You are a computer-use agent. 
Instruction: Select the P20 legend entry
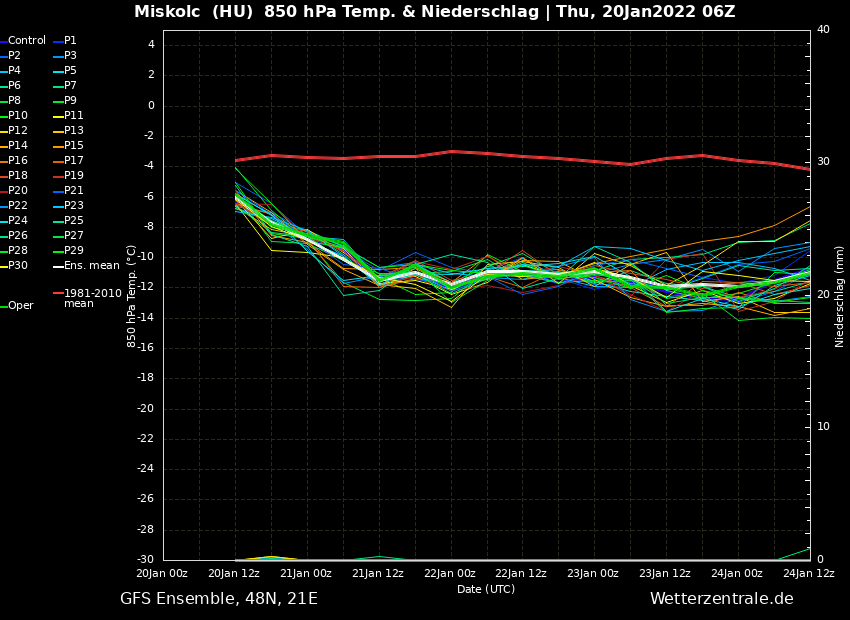pyautogui.click(x=18, y=191)
